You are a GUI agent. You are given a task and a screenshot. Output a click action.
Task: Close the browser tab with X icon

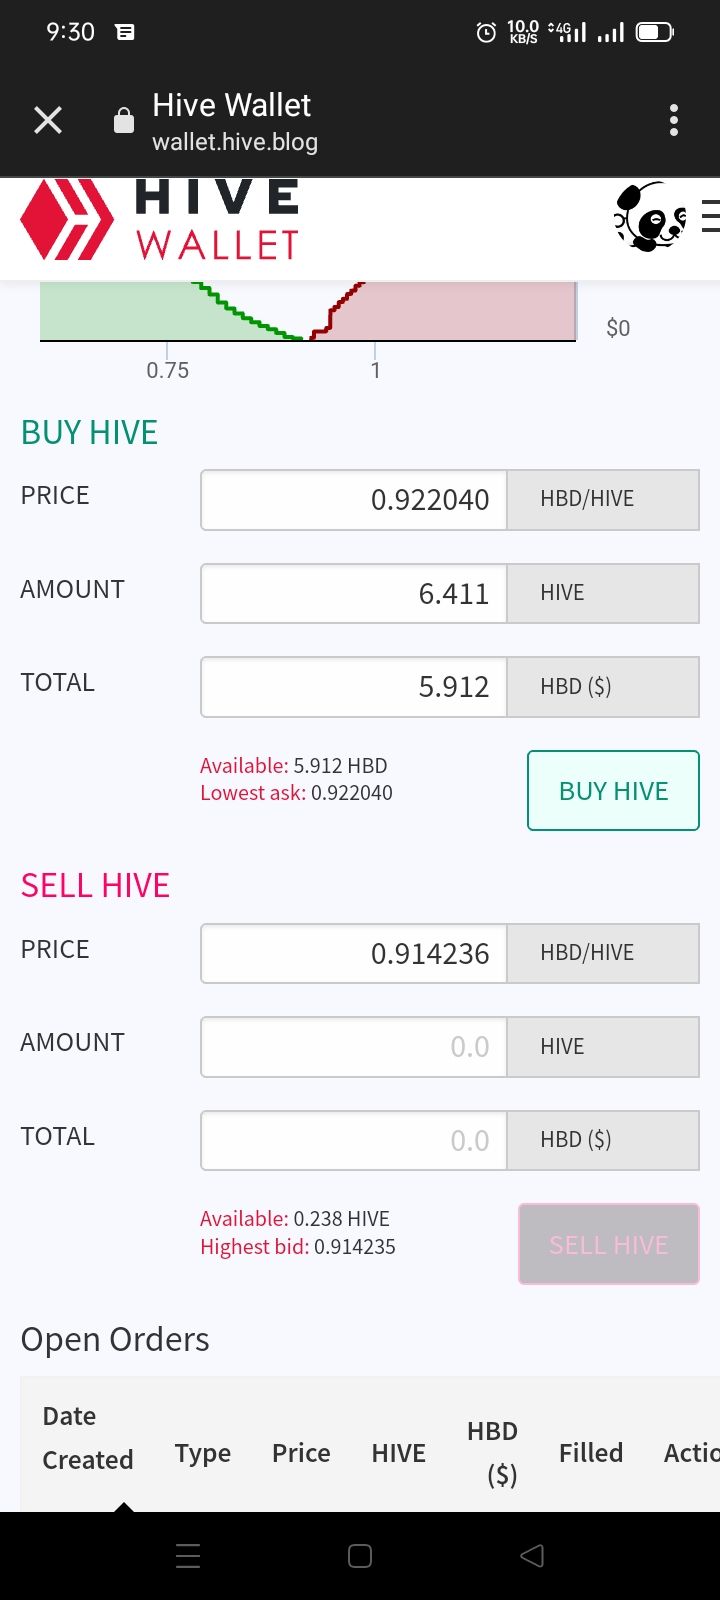pos(48,121)
